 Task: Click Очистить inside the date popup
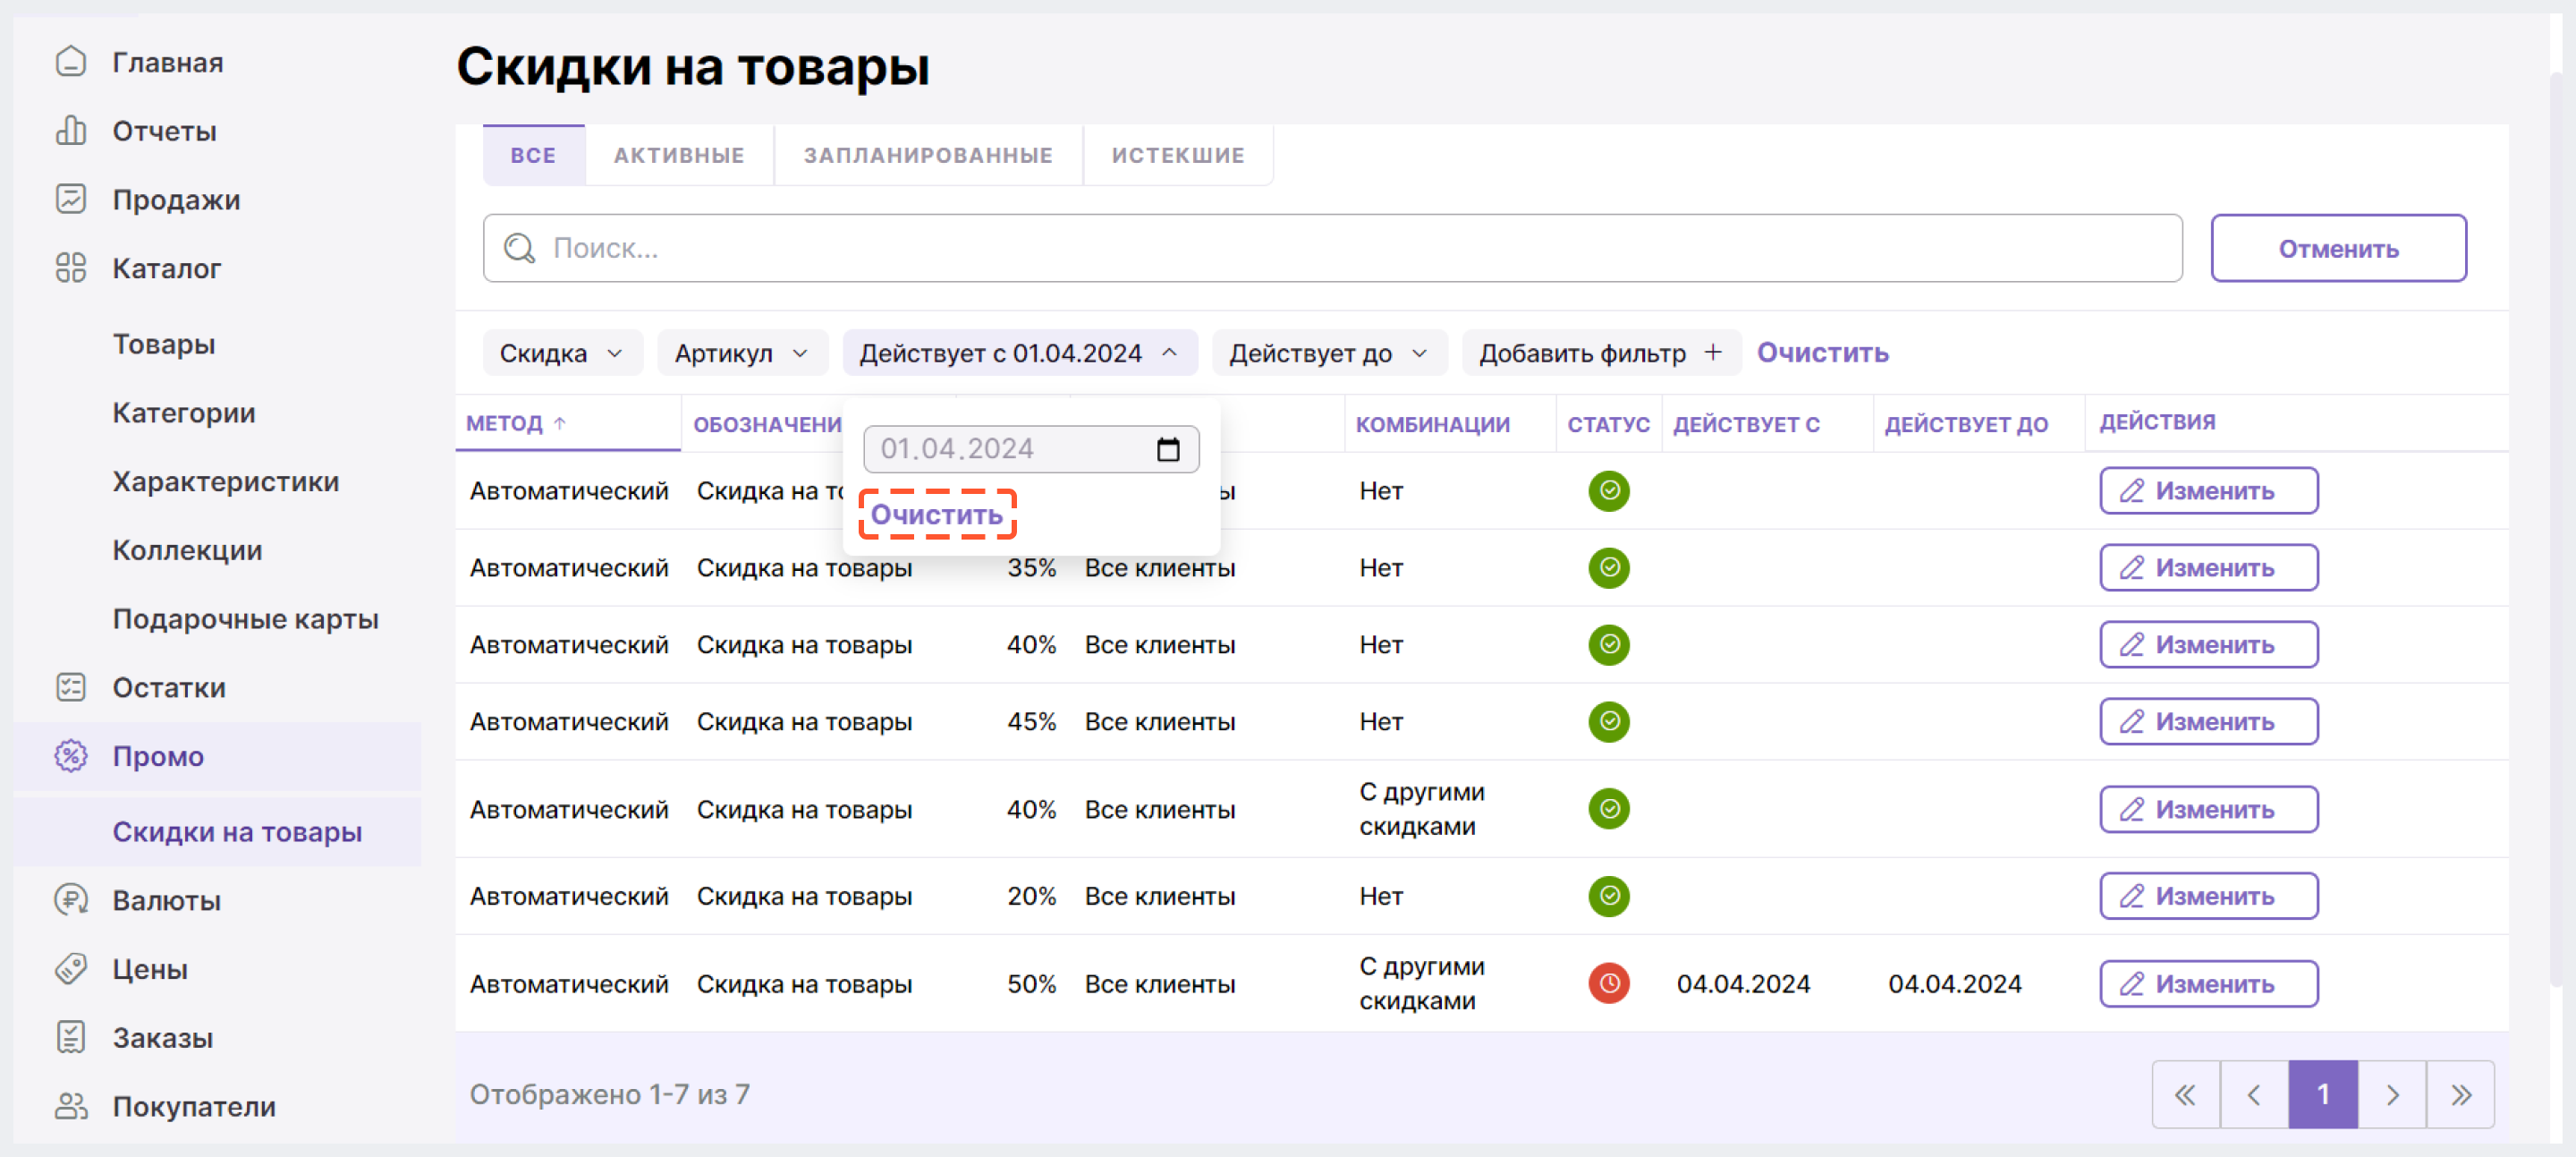click(936, 514)
